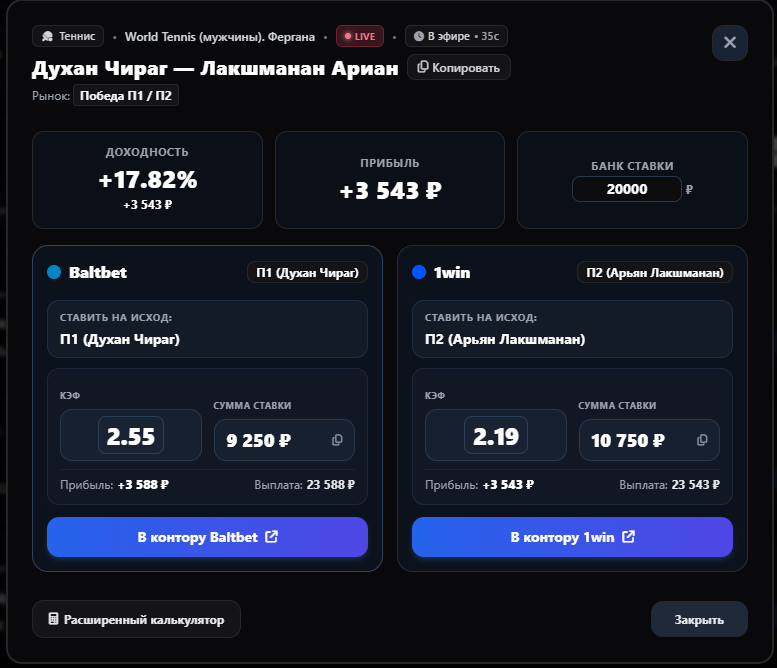The image size is (777, 668).
Task: Click the external-link icon on the 1win button
Action: pos(628,537)
